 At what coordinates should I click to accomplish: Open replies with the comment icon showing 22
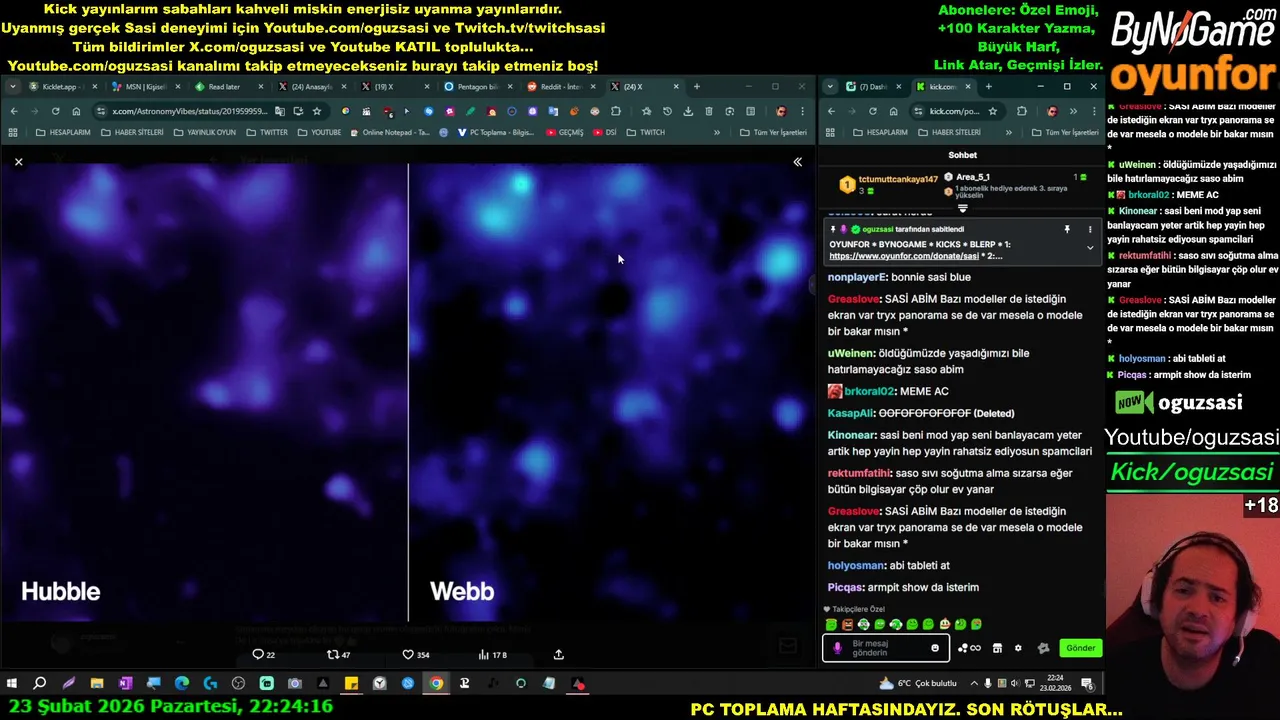pos(264,655)
